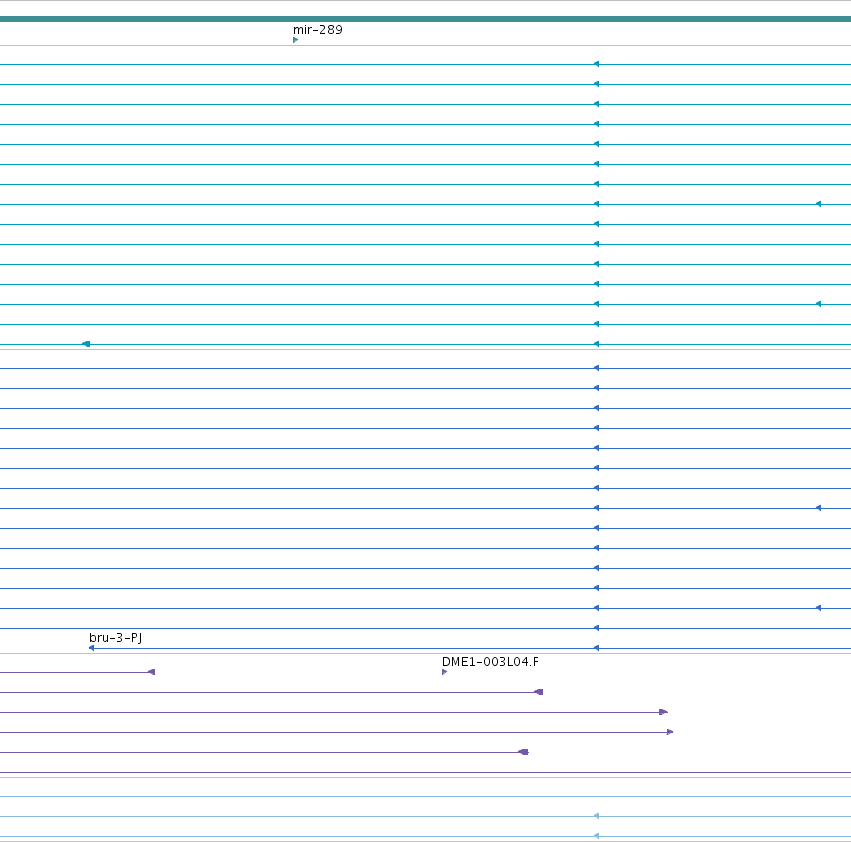The width and height of the screenshot is (851, 842).
Task: Click the DME1-003L04.F feature label
Action: pyautogui.click(x=490, y=662)
